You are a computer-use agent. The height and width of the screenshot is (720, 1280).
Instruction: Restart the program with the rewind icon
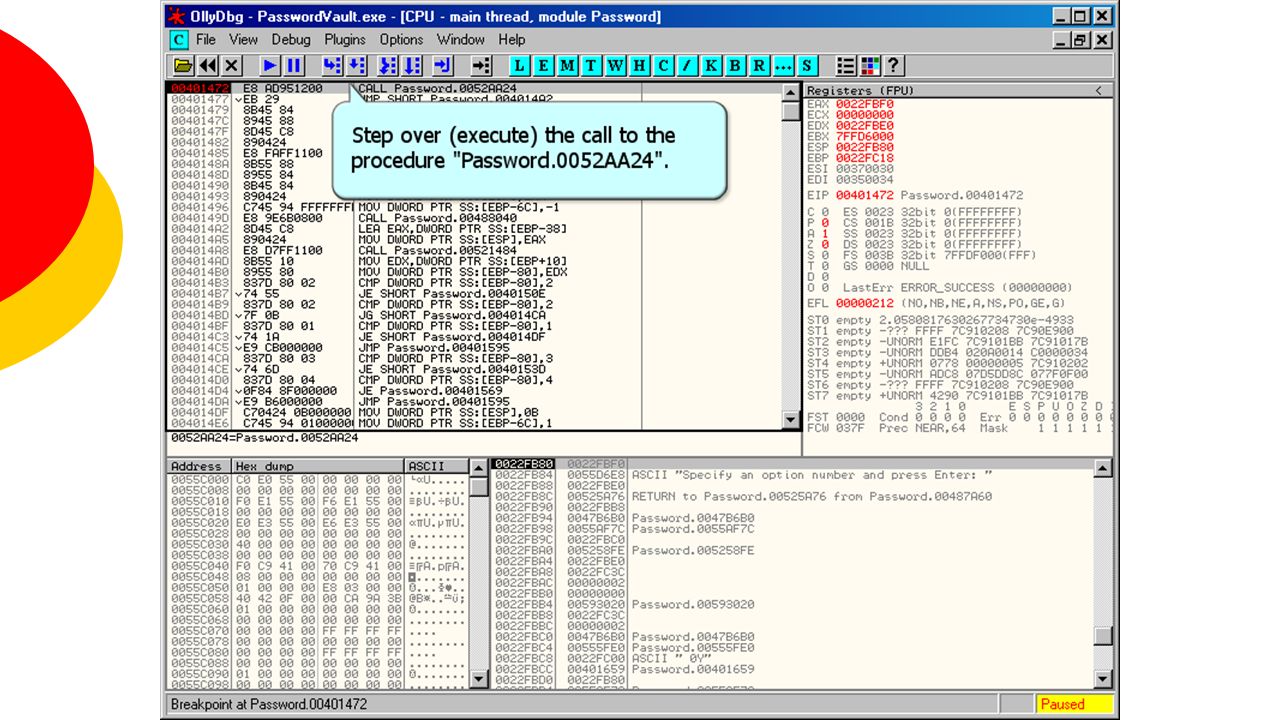208,66
